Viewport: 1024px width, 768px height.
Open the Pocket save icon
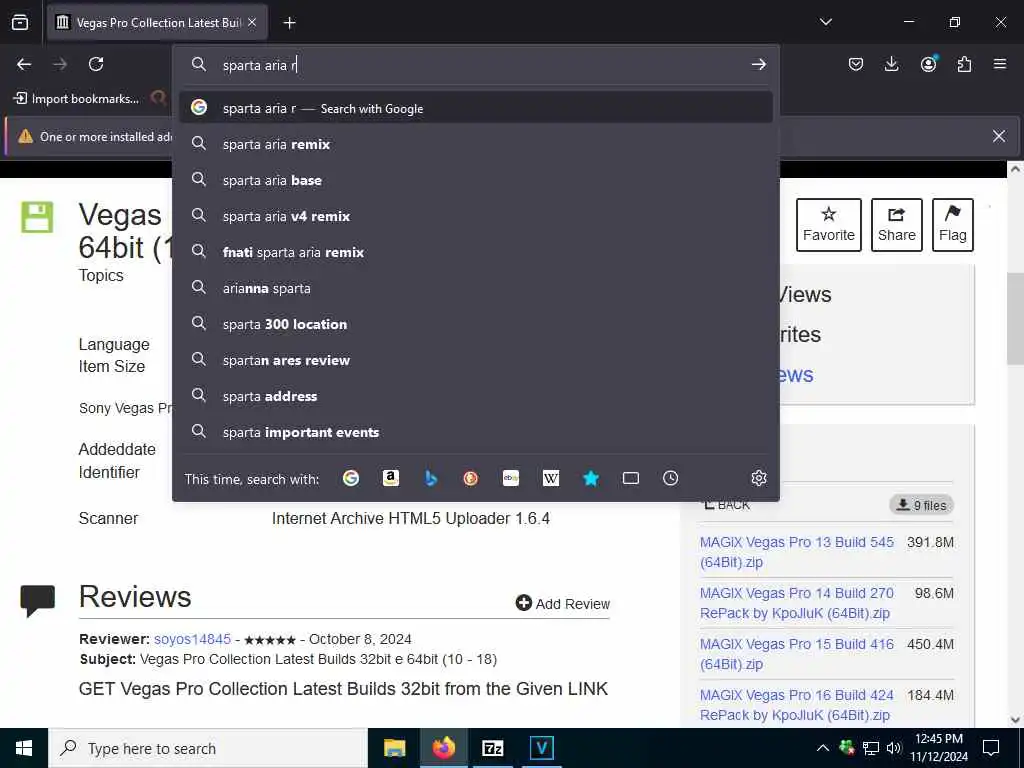point(856,64)
